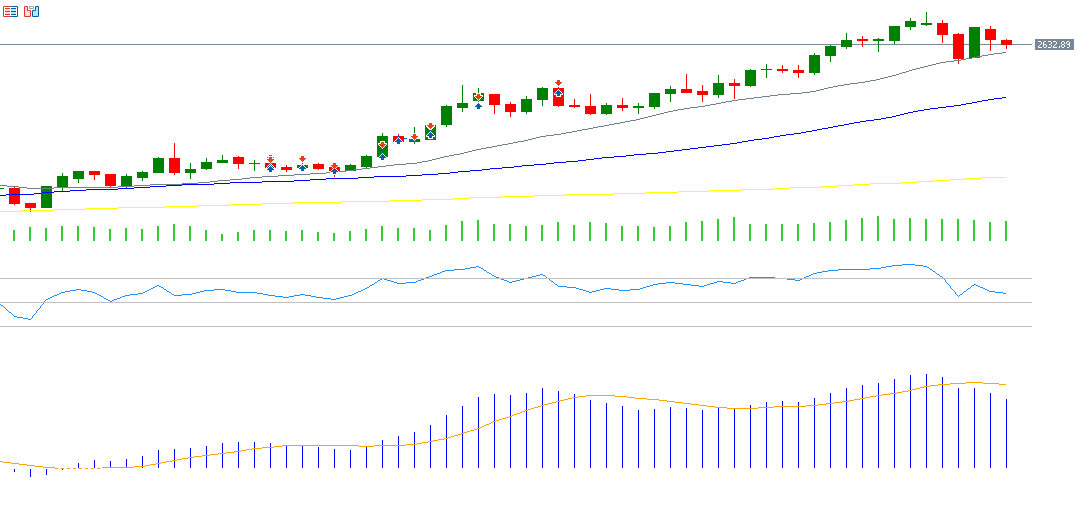The height and width of the screenshot is (506, 1079).
Task: Click the Depth of Market icon
Action: click(32, 11)
